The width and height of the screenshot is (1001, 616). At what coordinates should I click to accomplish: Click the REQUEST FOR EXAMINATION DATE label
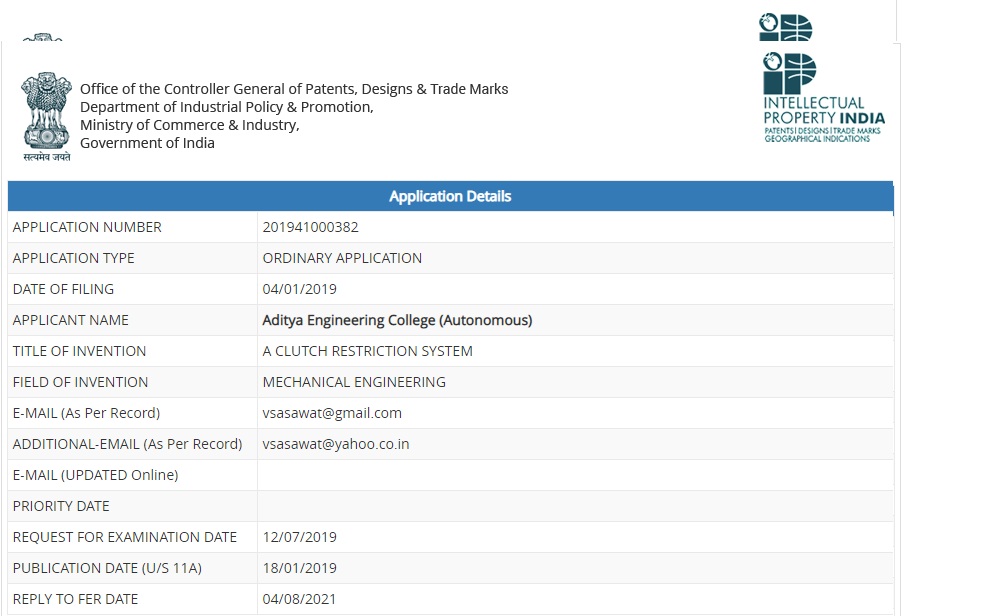click(x=124, y=537)
